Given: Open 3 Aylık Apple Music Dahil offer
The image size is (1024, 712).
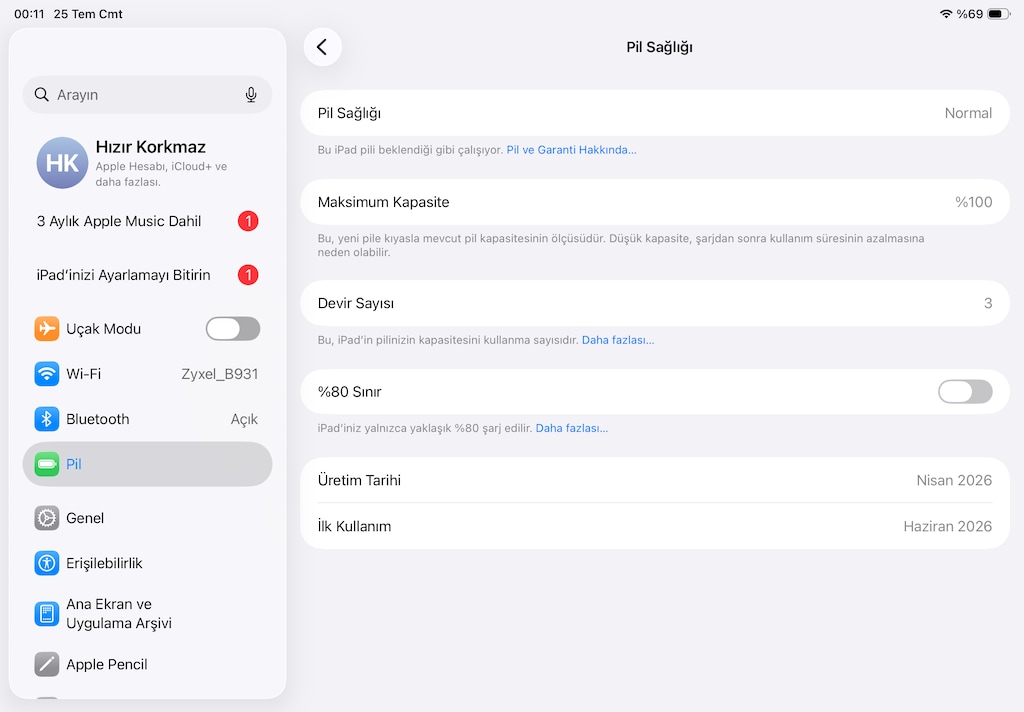Looking at the screenshot, I should coord(148,221).
